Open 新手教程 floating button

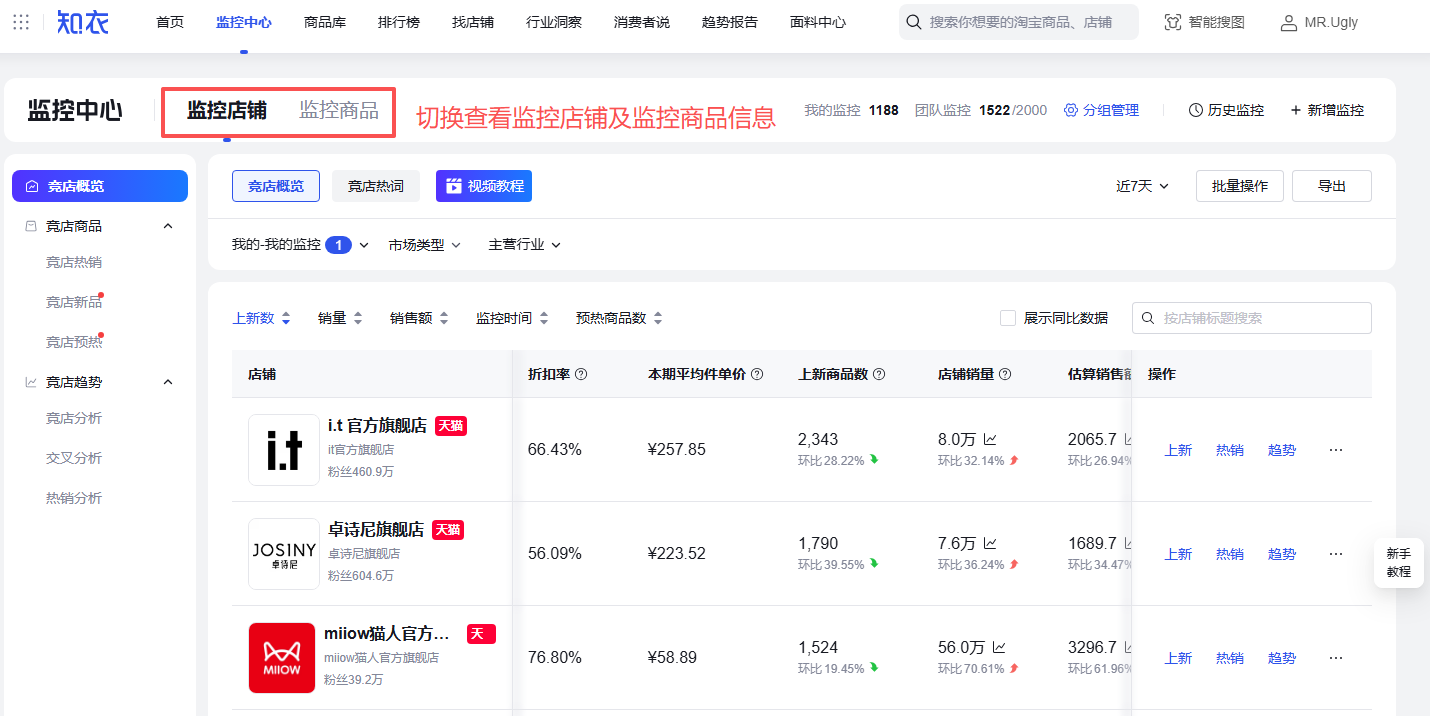pos(1399,562)
